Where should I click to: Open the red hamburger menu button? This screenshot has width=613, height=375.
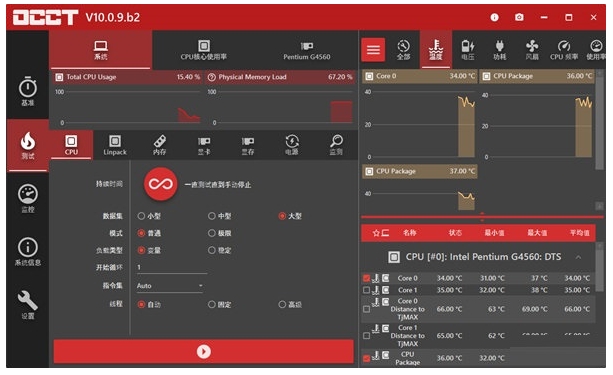pos(373,50)
